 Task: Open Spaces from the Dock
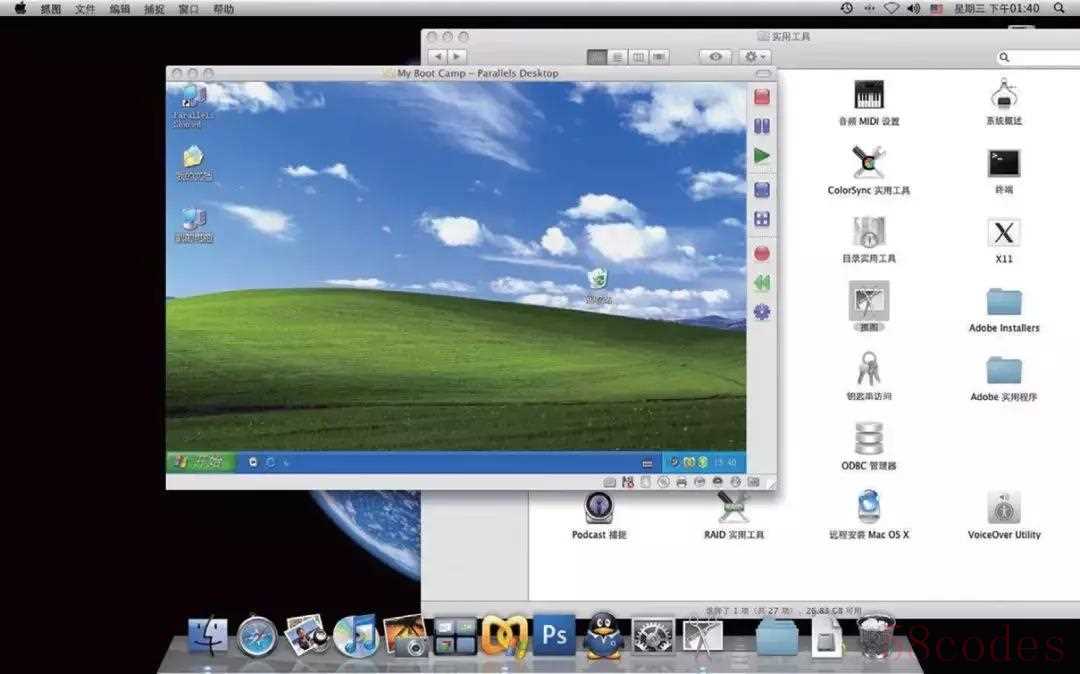[455, 635]
